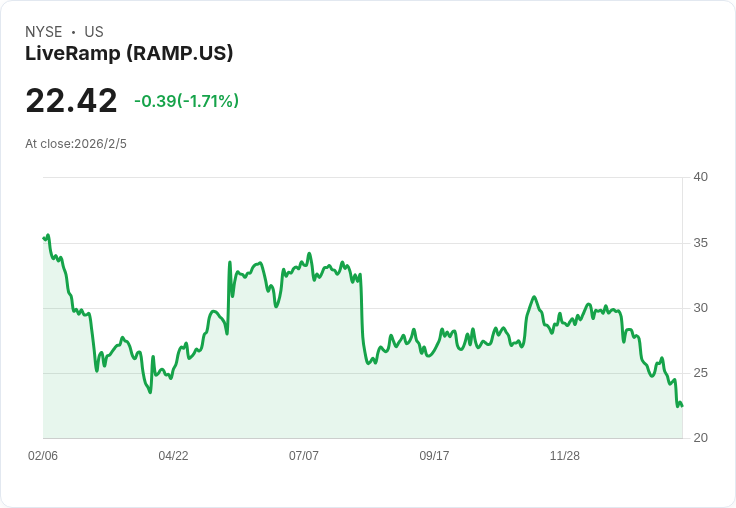This screenshot has width=736, height=508.
Task: Click the At close:2026/2/5 timestamp
Action: [x=76, y=143]
